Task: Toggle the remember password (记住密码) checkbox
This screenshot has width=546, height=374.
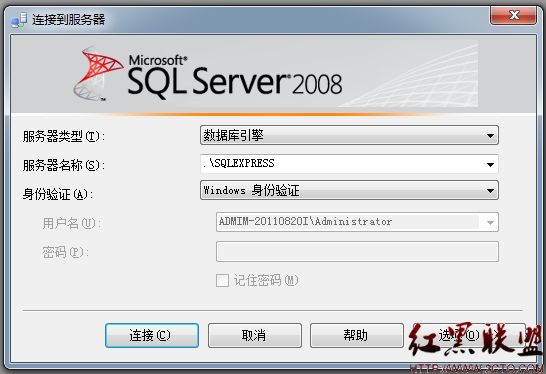Action: [222, 280]
